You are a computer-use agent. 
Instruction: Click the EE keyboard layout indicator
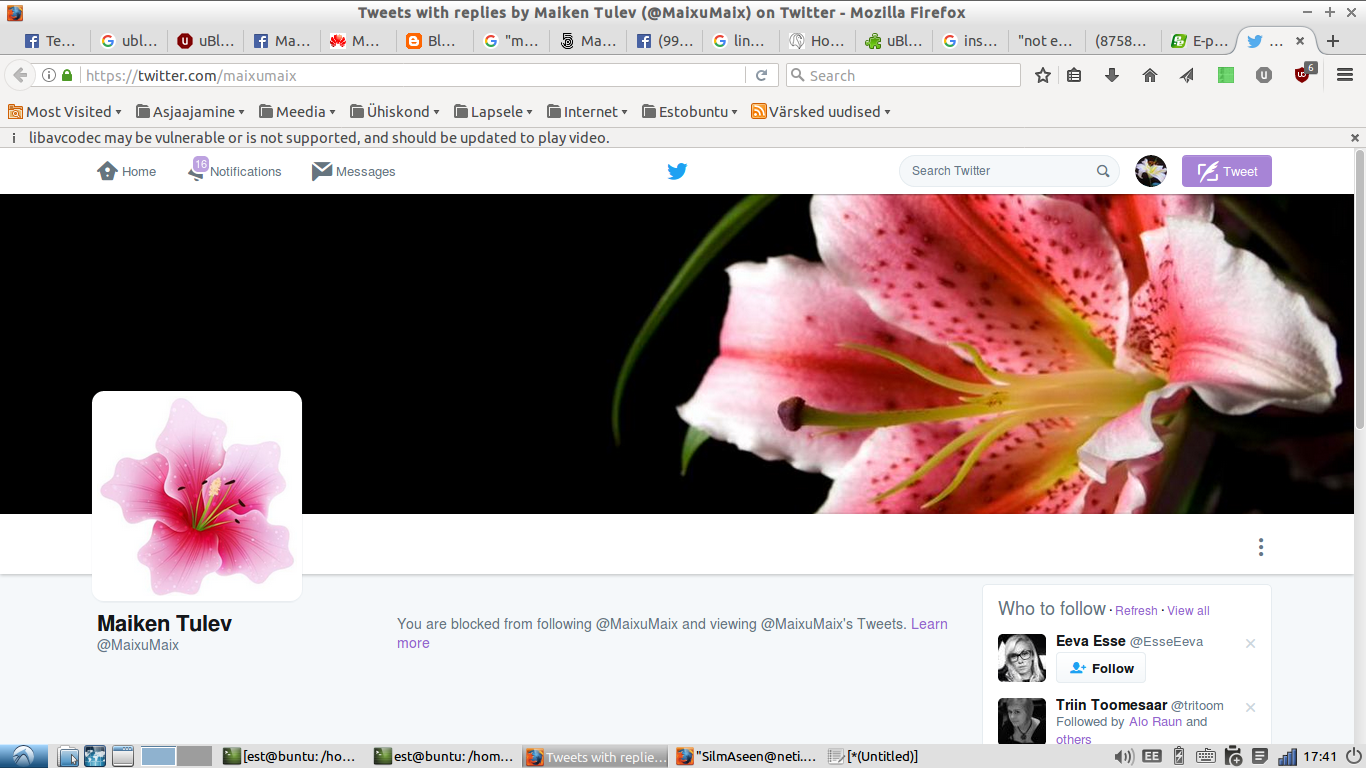pyautogui.click(x=1151, y=756)
